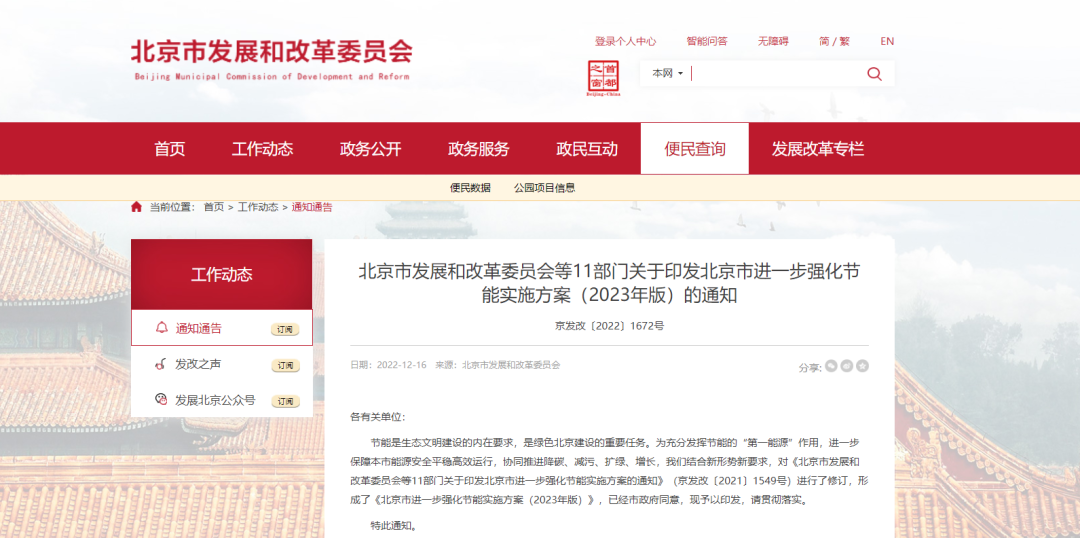Image resolution: width=1080 pixels, height=538 pixels.
Task: Click the search magnifier icon
Action: [874, 73]
